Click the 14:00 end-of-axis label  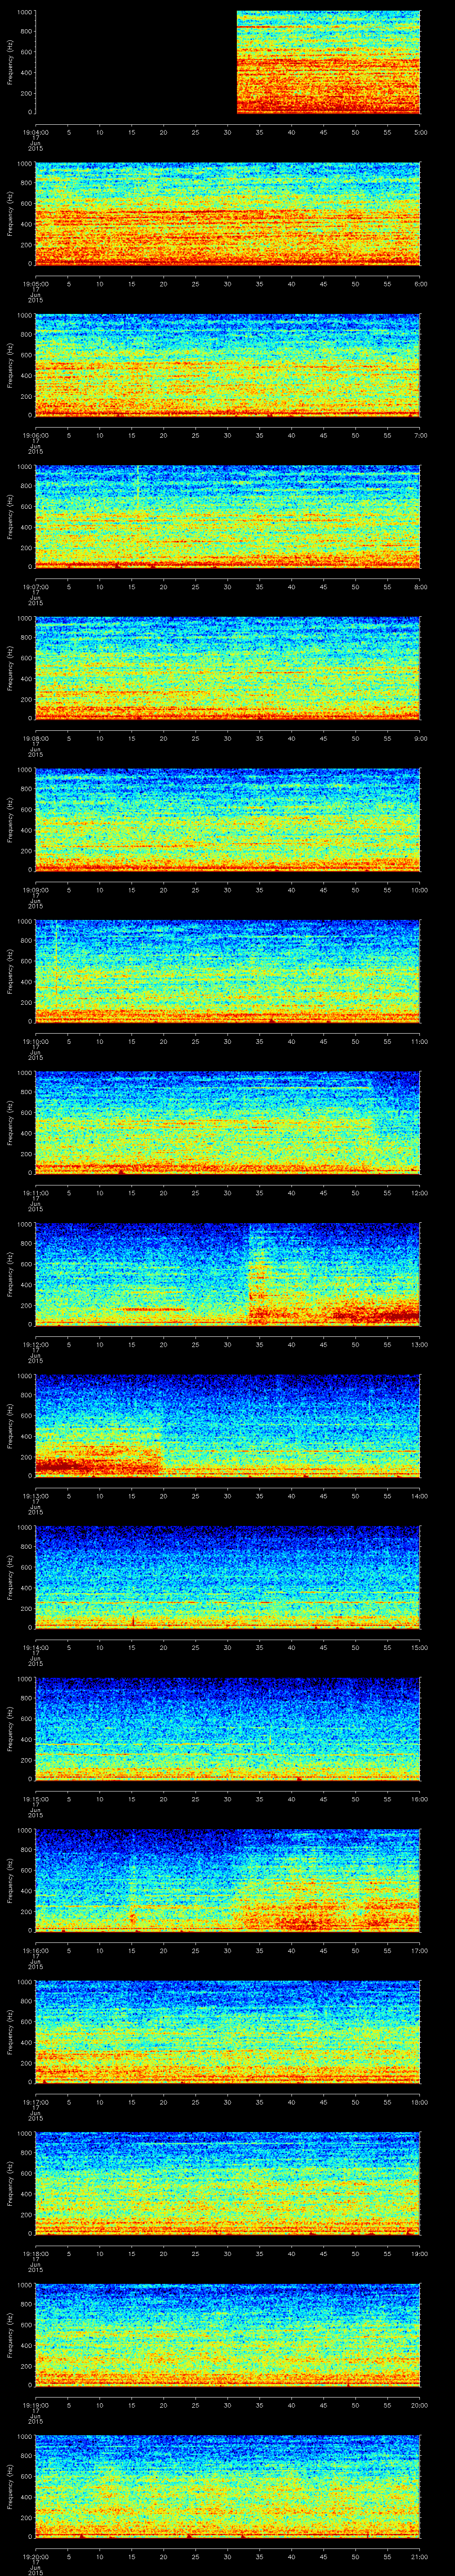pyautogui.click(x=419, y=1495)
